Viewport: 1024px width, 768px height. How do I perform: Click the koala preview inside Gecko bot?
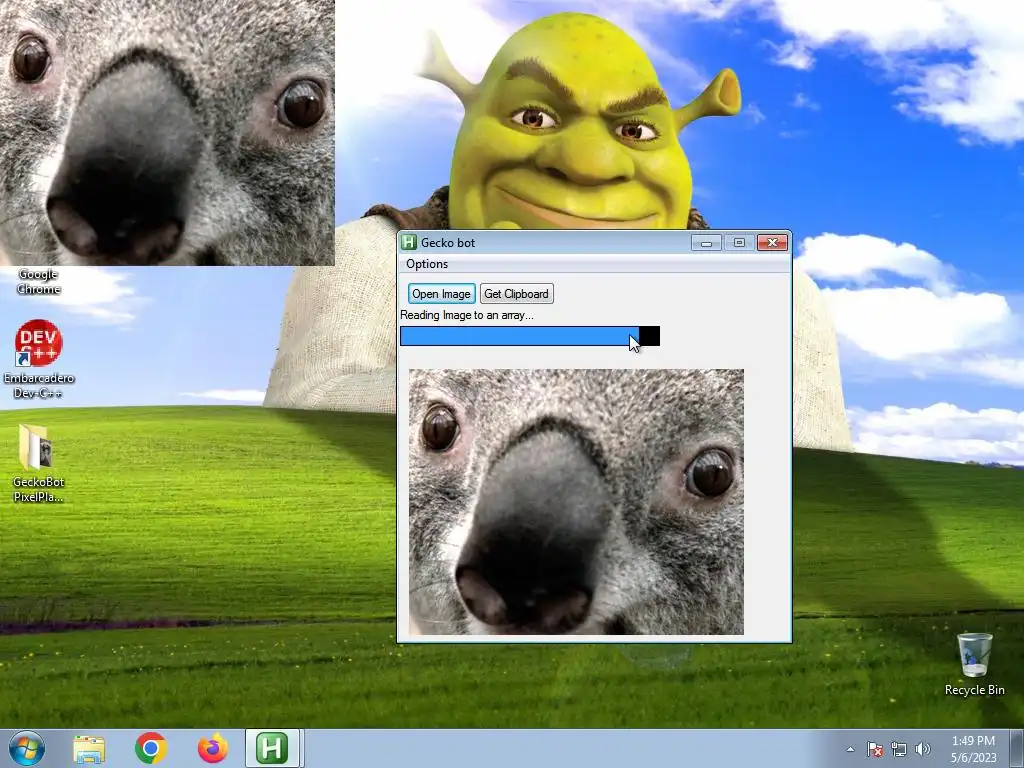point(576,502)
